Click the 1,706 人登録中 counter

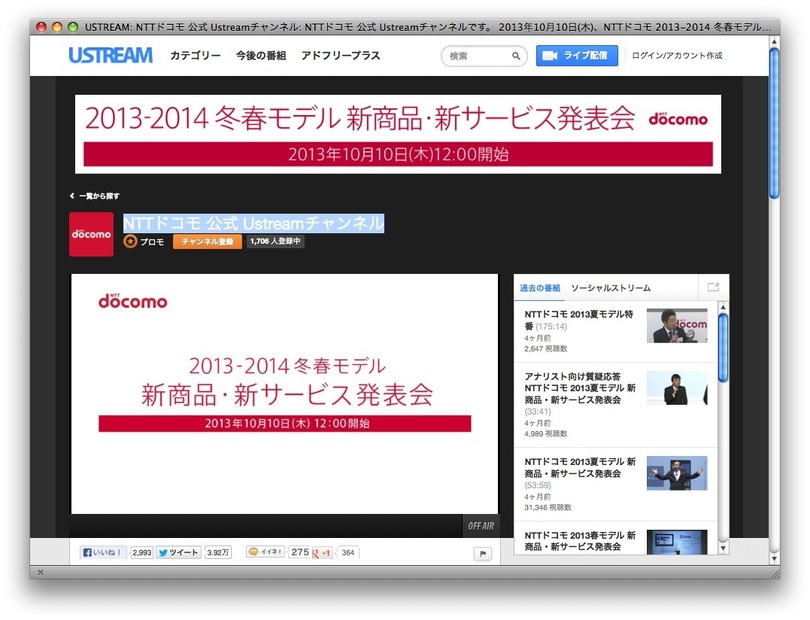tap(275, 241)
